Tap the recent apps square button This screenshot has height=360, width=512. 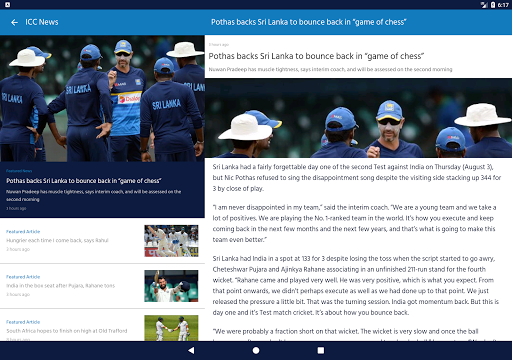[321, 350]
